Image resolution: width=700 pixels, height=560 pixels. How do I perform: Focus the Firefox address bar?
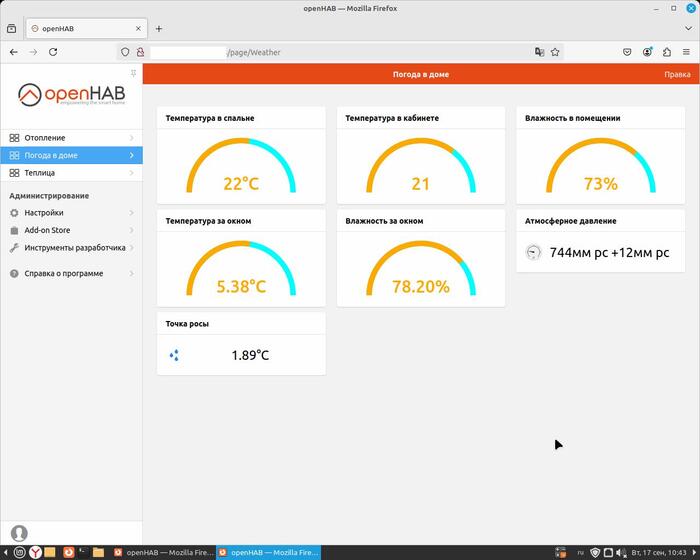point(340,52)
